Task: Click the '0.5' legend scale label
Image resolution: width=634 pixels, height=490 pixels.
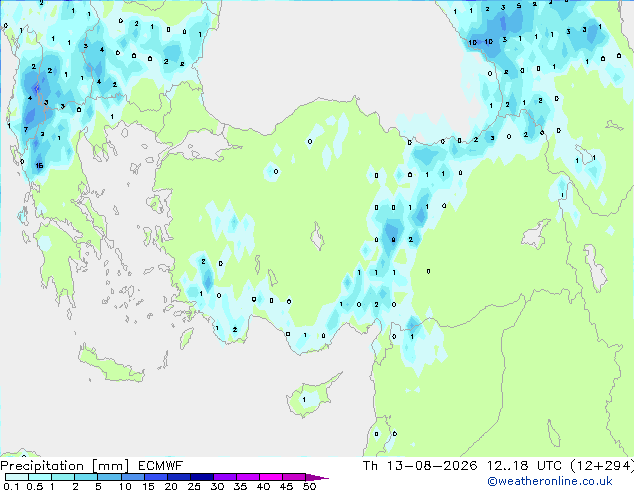Action: [35, 486]
